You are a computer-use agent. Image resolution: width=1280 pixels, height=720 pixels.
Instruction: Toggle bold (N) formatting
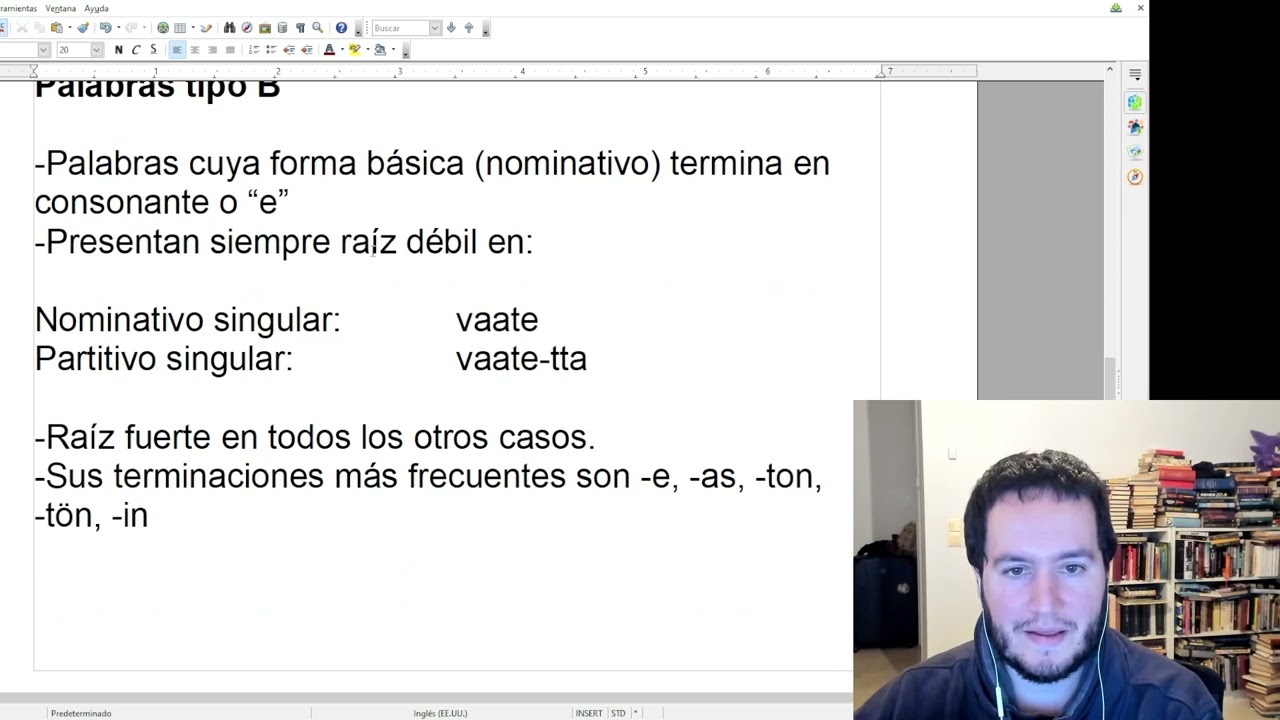click(118, 50)
